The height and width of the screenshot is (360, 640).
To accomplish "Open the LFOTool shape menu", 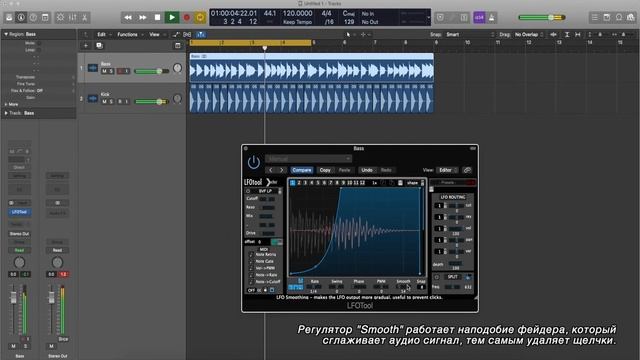I will (413, 183).
